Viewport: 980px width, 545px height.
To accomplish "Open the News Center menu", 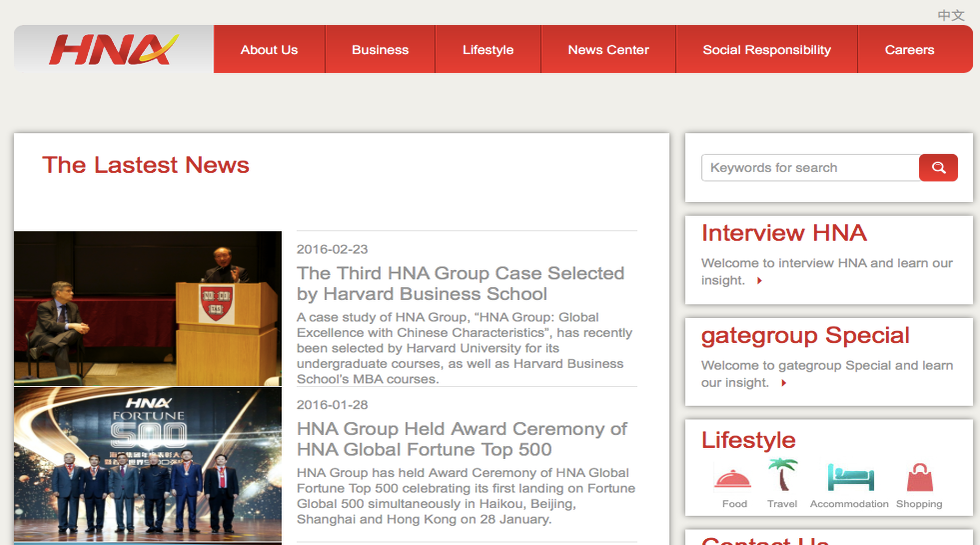I will [x=608, y=50].
